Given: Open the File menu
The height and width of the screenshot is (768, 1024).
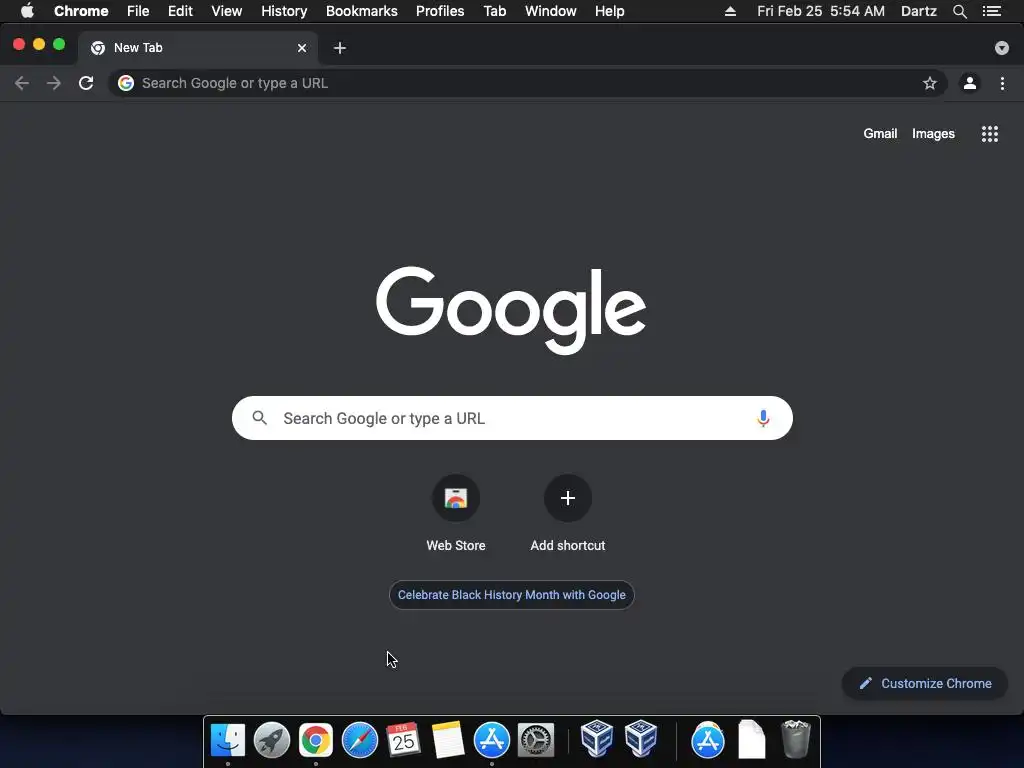Looking at the screenshot, I should 138,11.
